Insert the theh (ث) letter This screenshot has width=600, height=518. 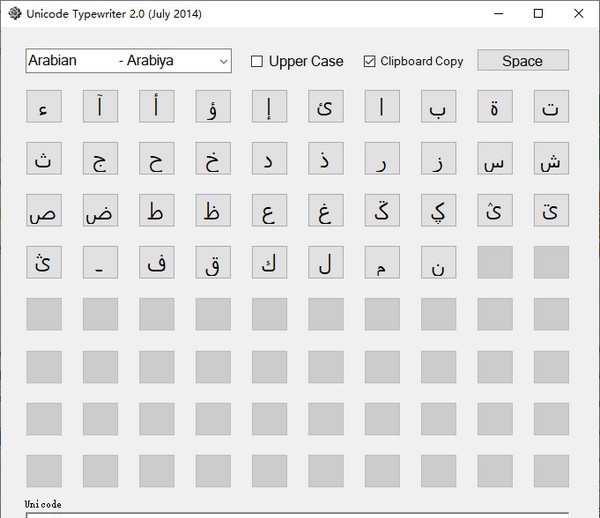pos(44,158)
